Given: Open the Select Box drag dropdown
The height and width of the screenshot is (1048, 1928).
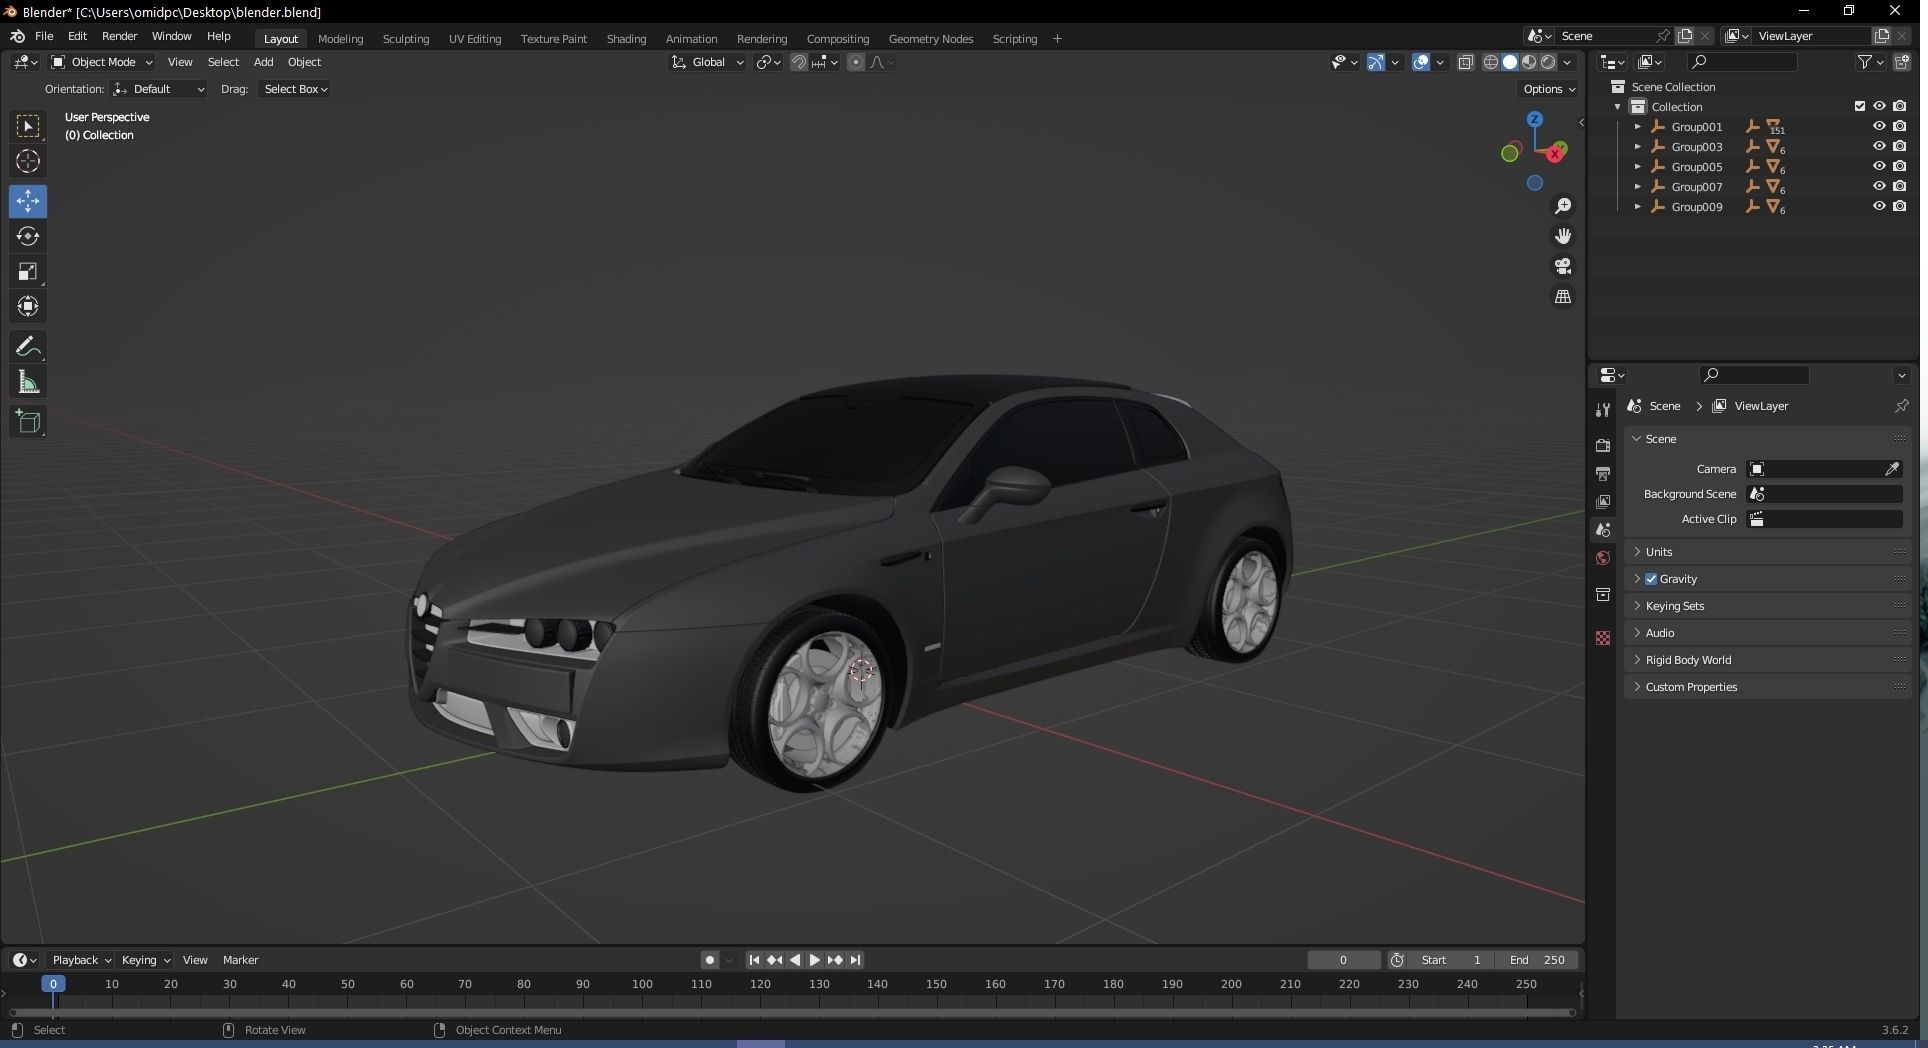Looking at the screenshot, I should [295, 89].
